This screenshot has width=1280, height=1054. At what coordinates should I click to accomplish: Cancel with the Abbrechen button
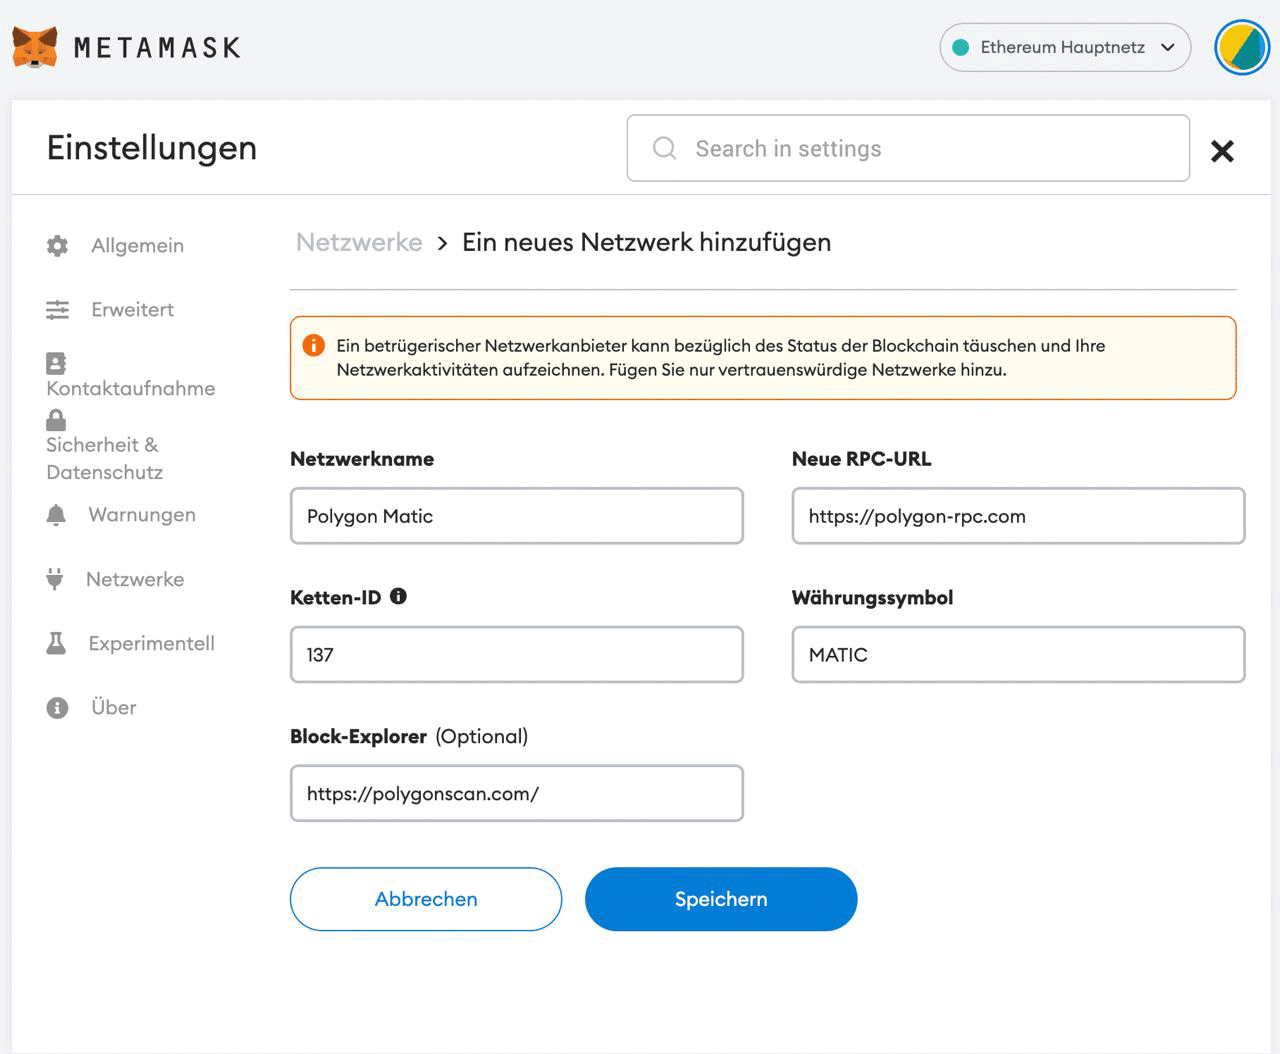[426, 899]
